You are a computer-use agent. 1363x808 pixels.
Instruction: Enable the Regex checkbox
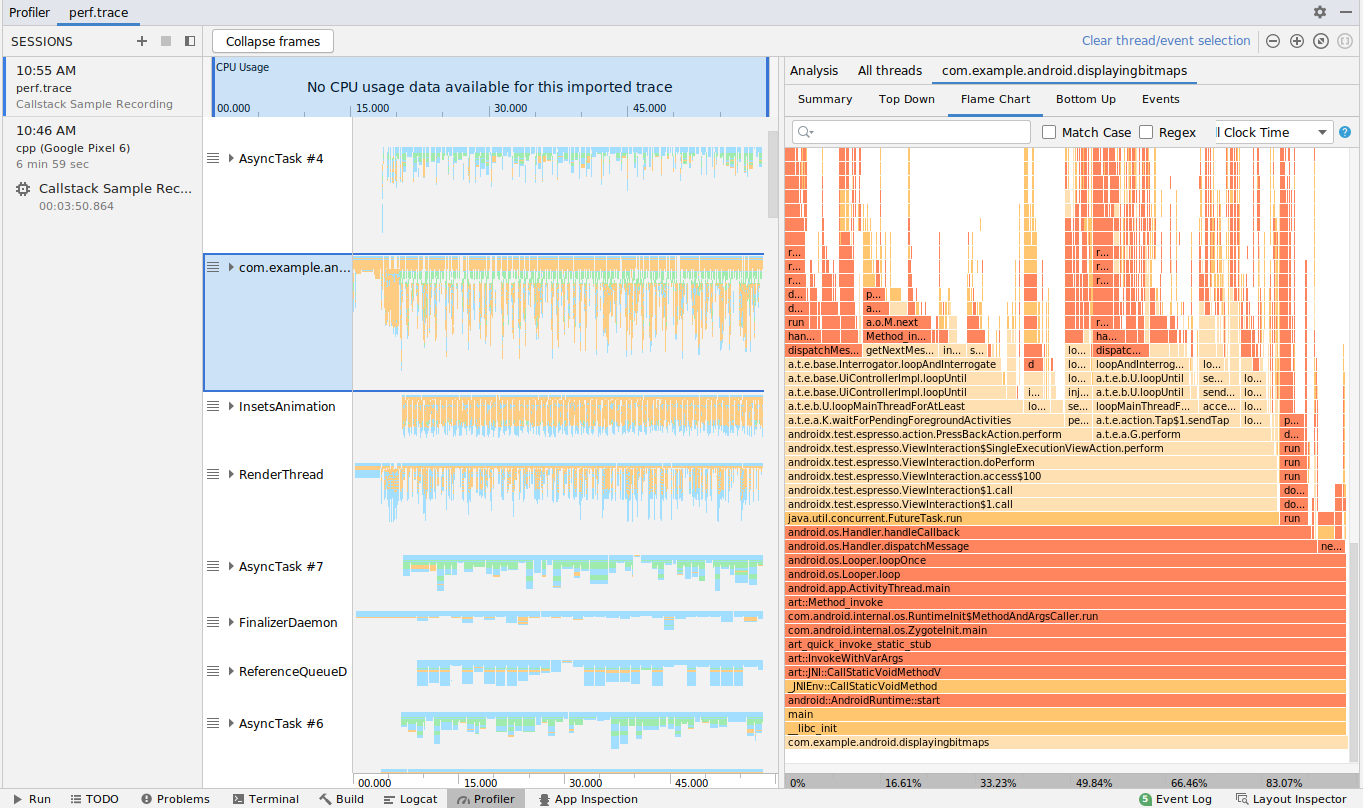pos(1146,132)
